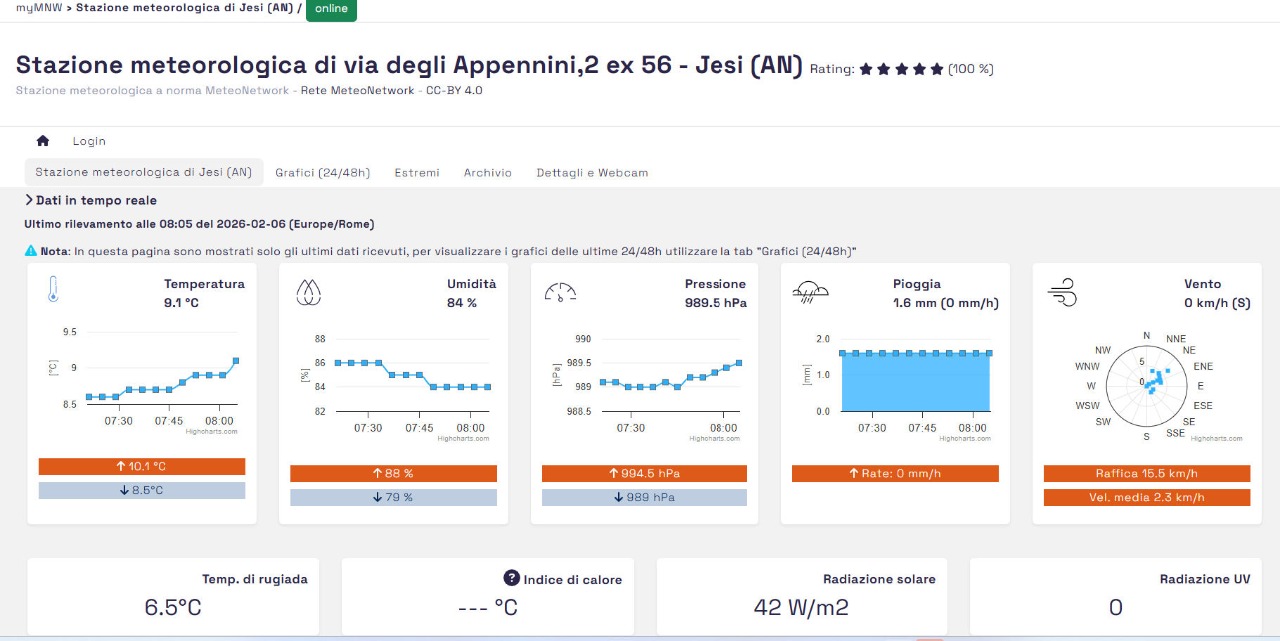The image size is (1280, 641).
Task: Open the Archivio tab
Action: pos(487,173)
